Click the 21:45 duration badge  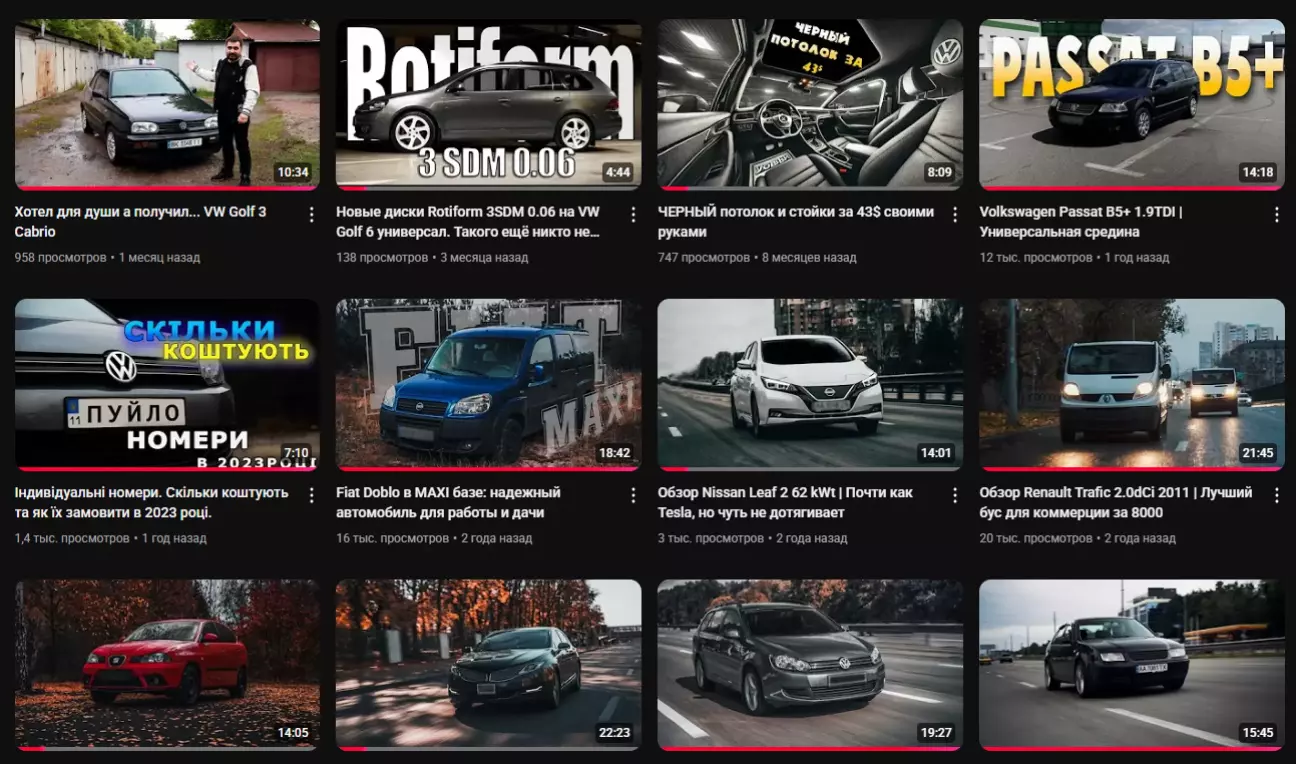pyautogui.click(x=1258, y=453)
